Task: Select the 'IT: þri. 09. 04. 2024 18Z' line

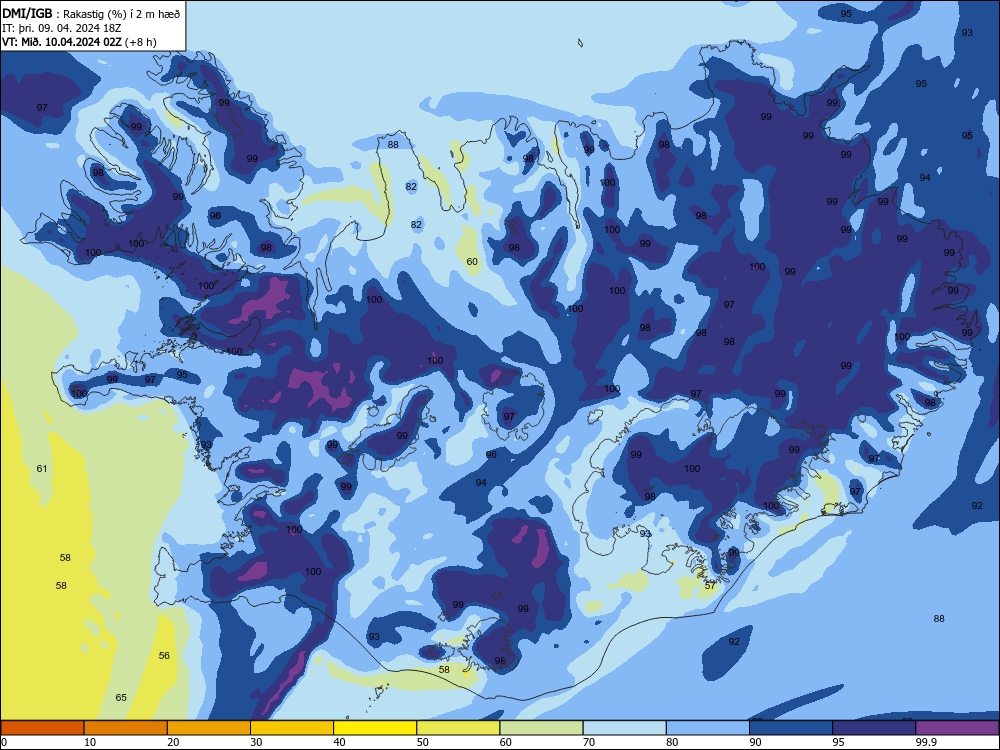Action: pos(62,28)
